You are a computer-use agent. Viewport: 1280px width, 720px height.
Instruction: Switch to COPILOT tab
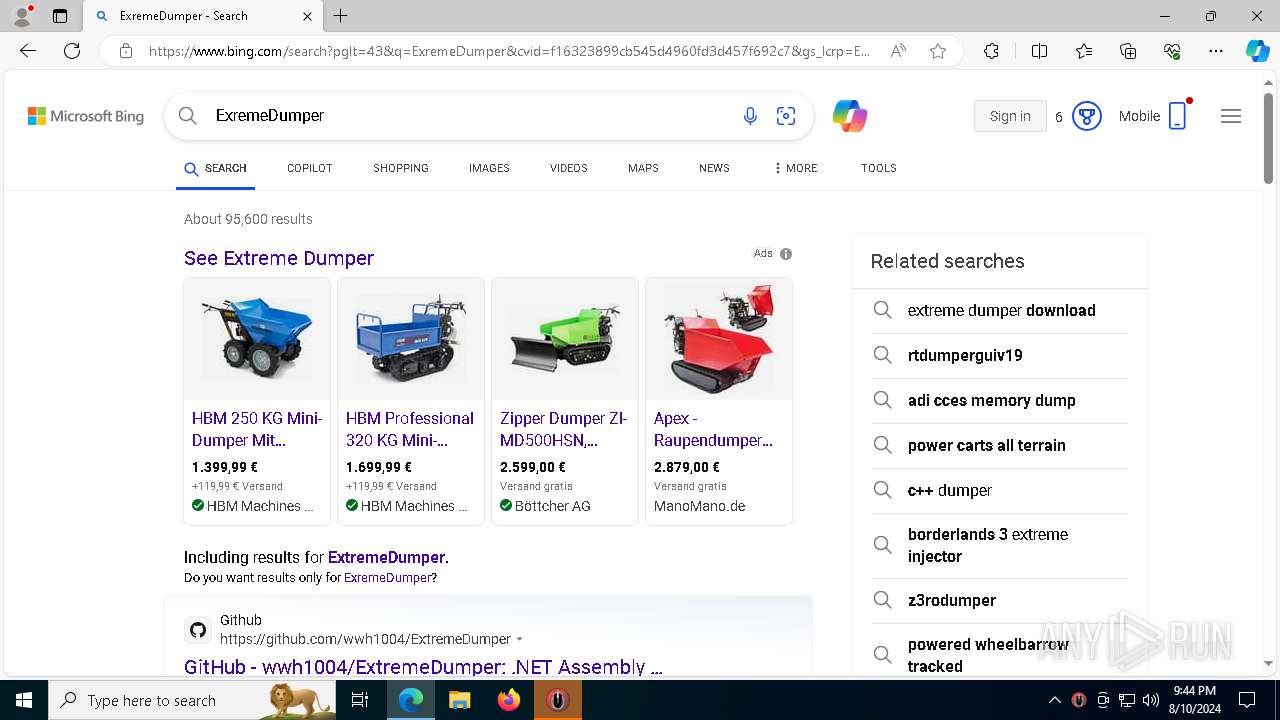(x=310, y=168)
